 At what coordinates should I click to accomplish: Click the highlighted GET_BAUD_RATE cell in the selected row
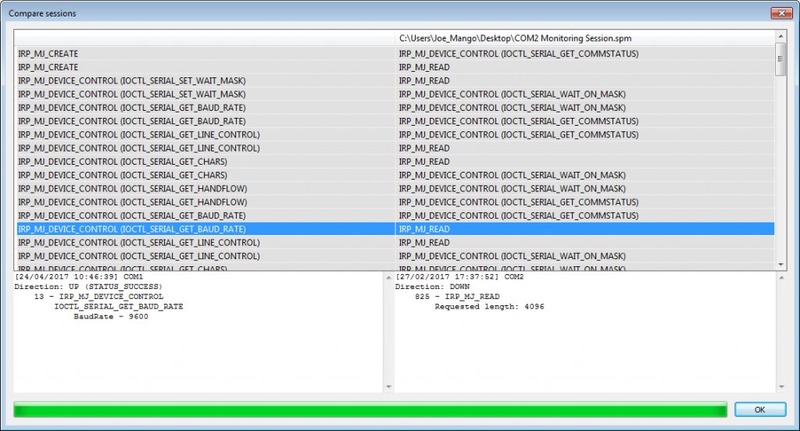coord(205,229)
